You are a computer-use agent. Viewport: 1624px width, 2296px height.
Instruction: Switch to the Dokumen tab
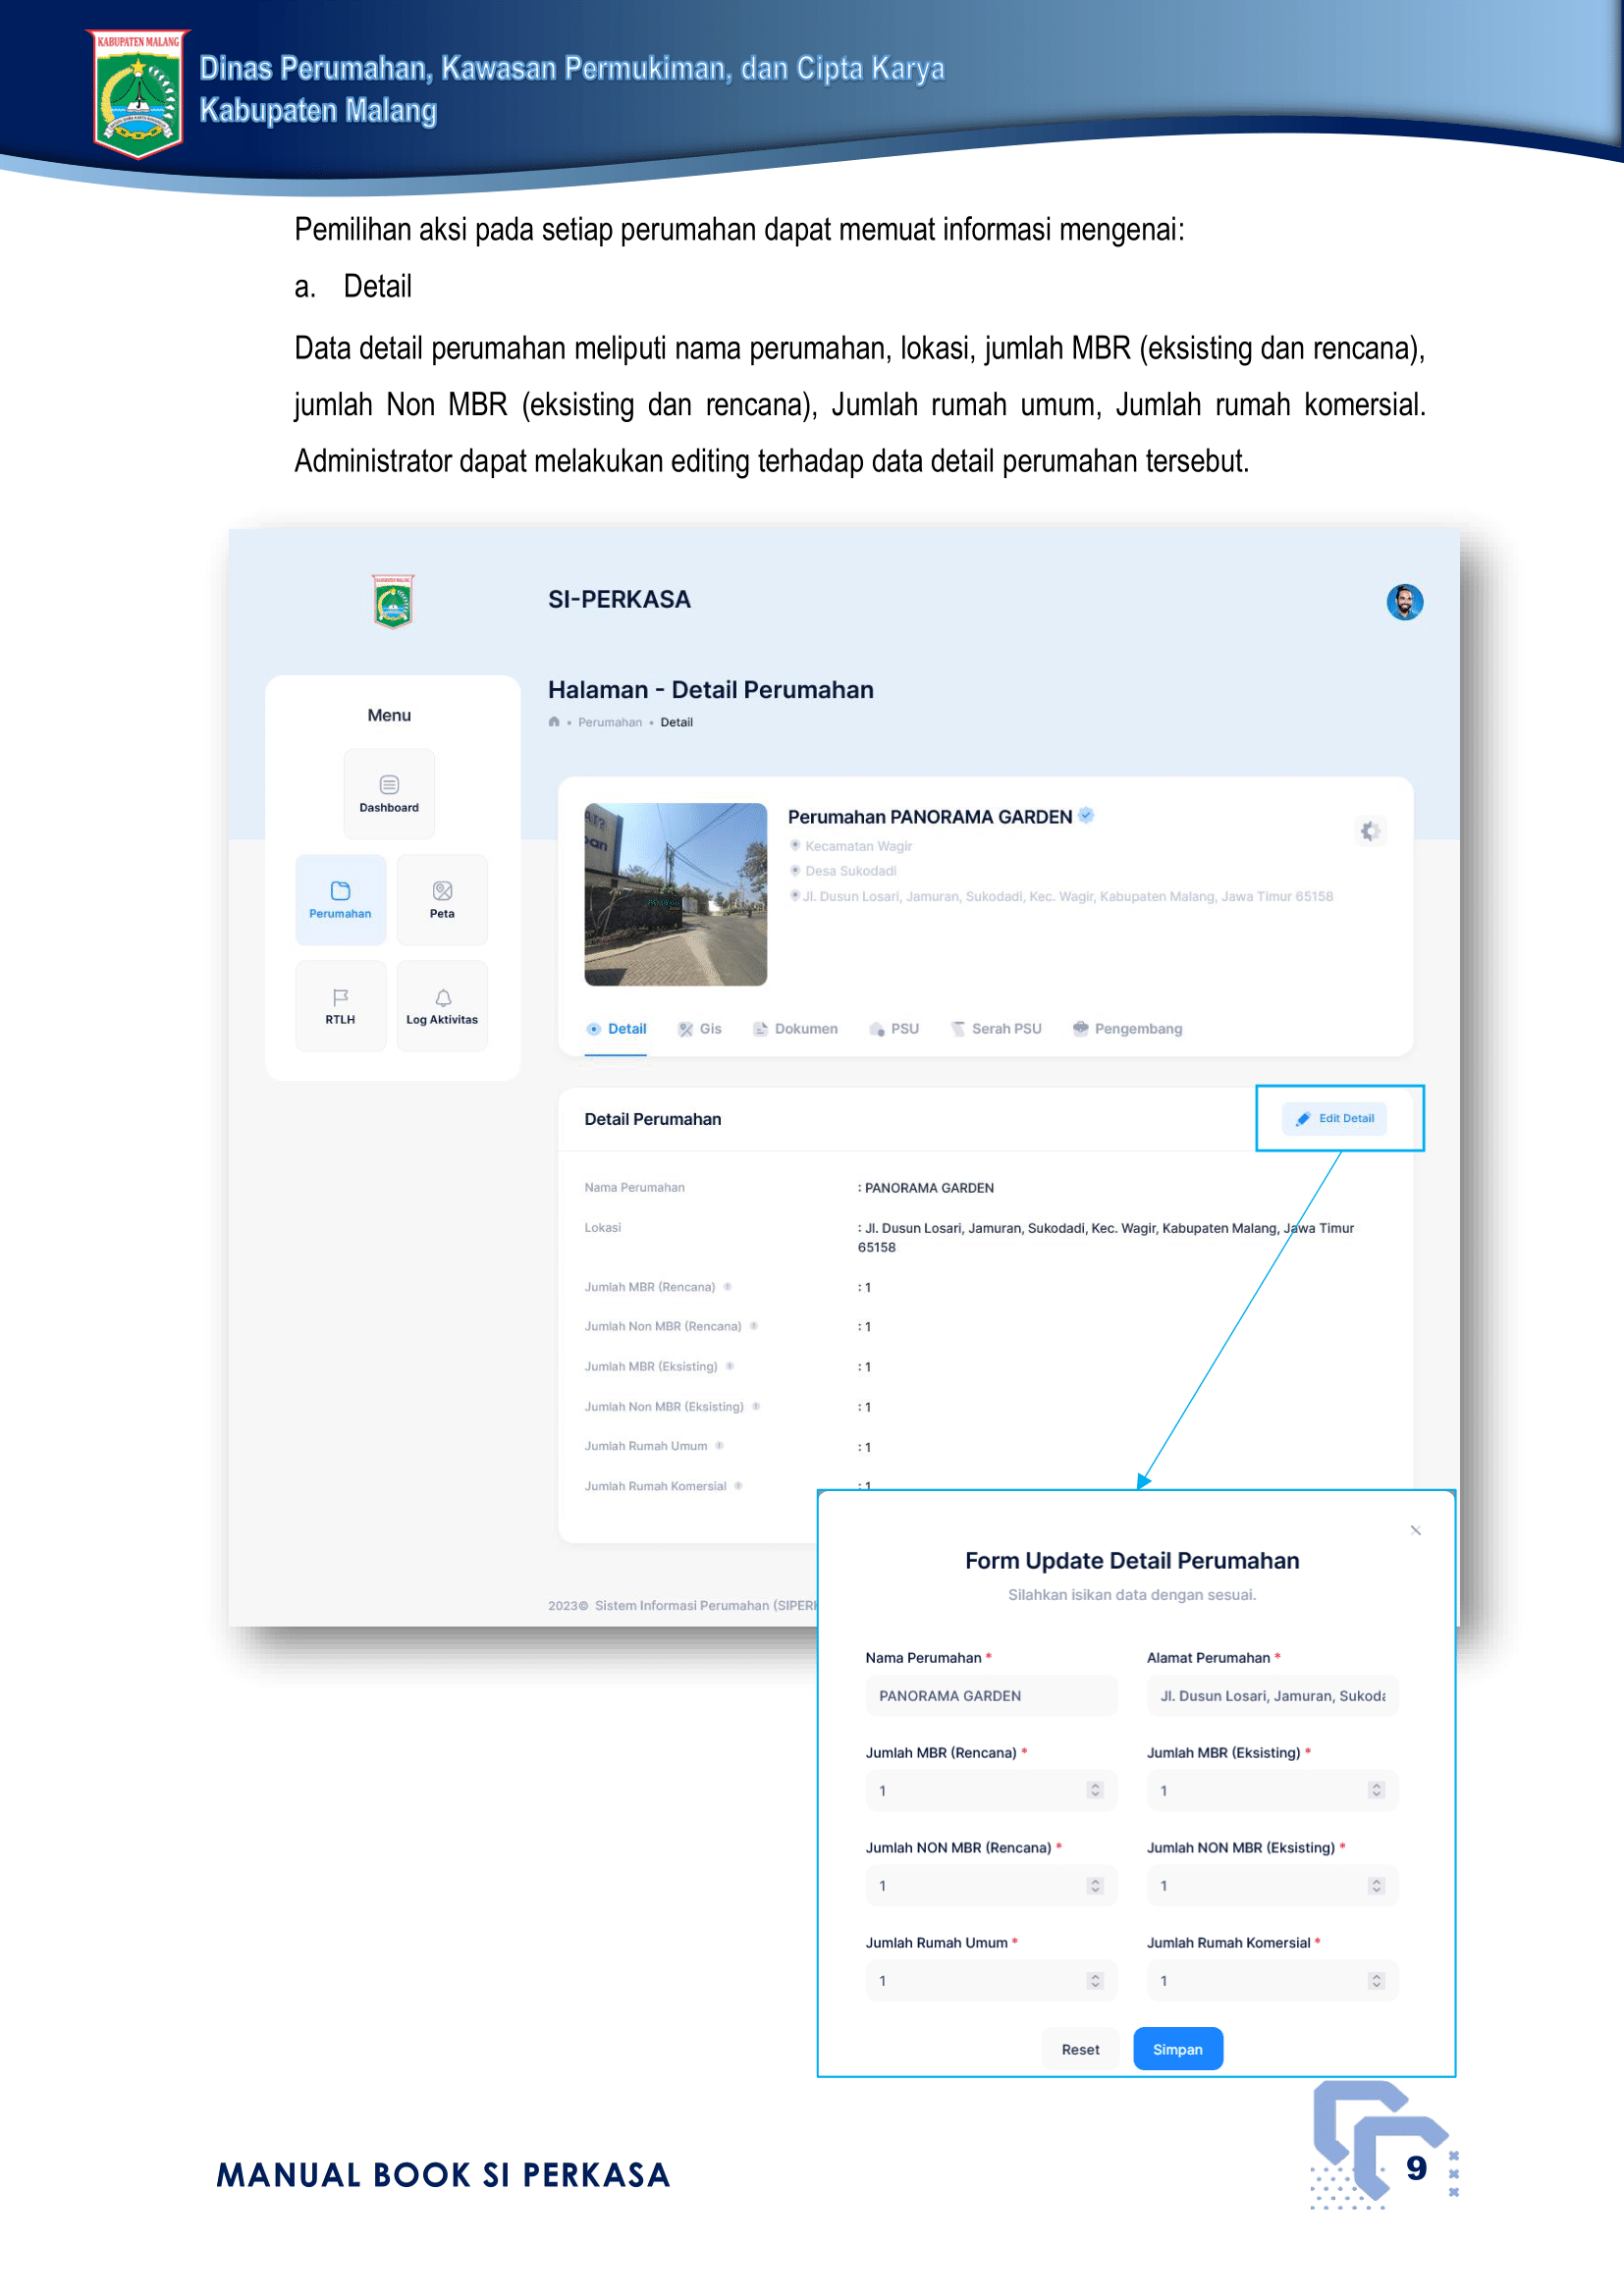[x=796, y=1029]
